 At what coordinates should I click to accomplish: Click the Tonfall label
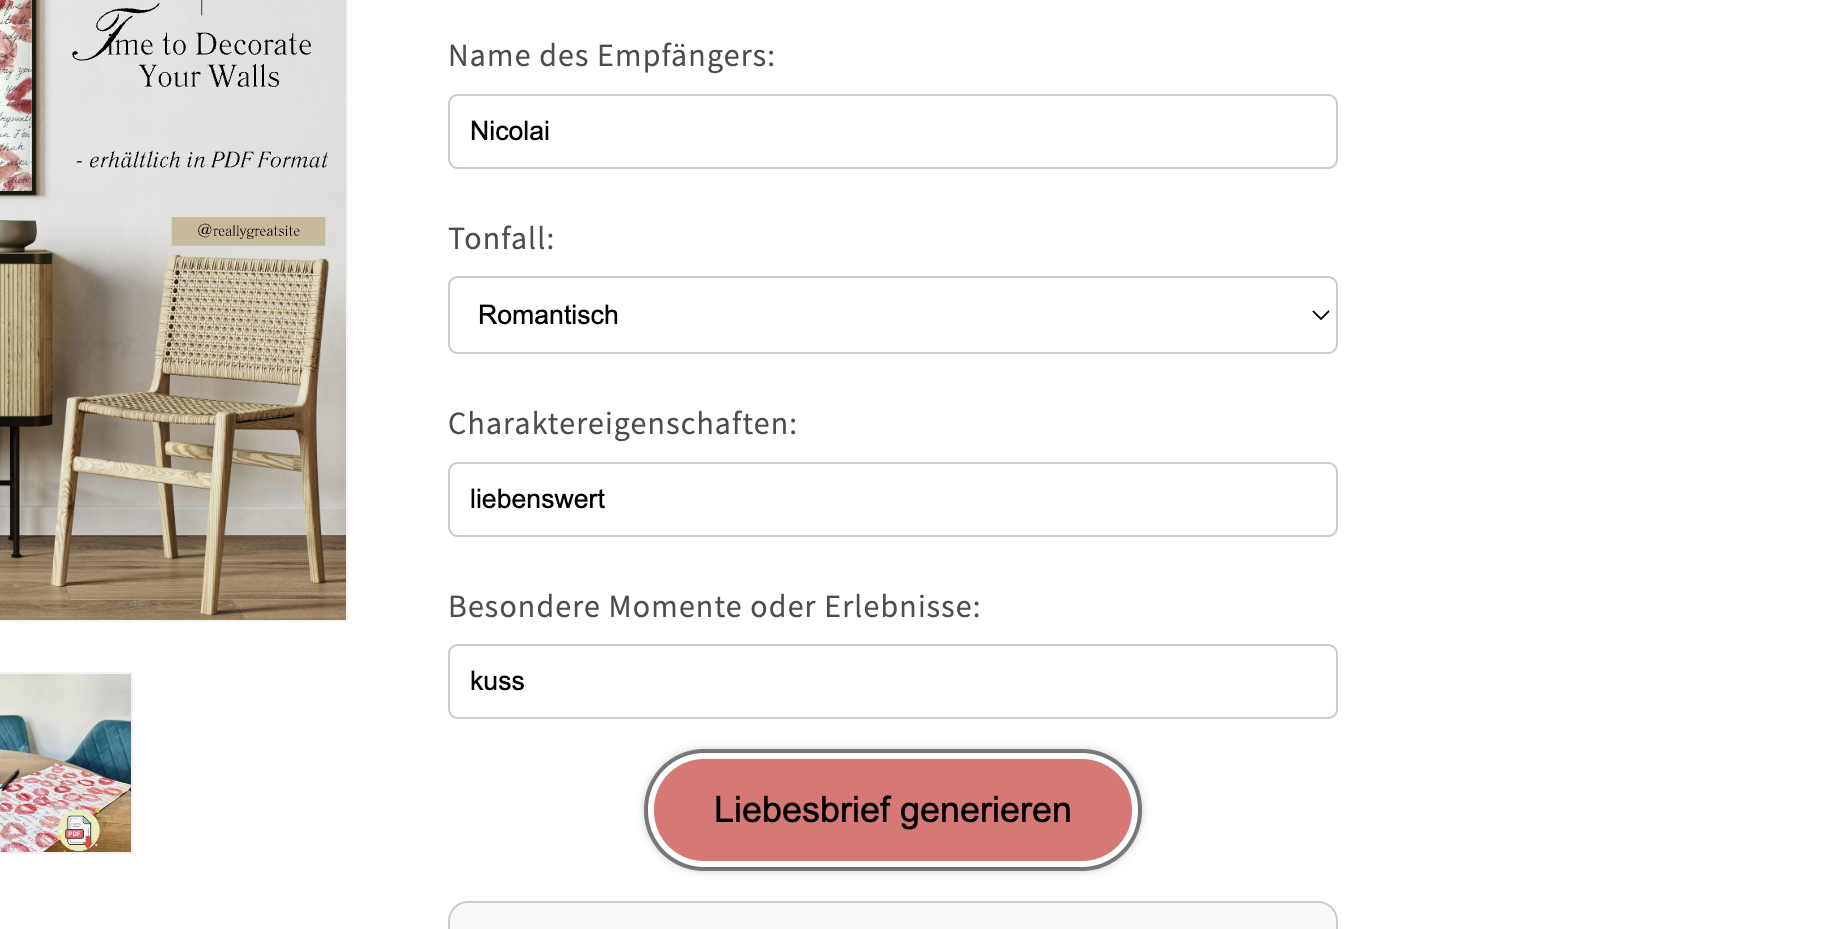(x=501, y=238)
